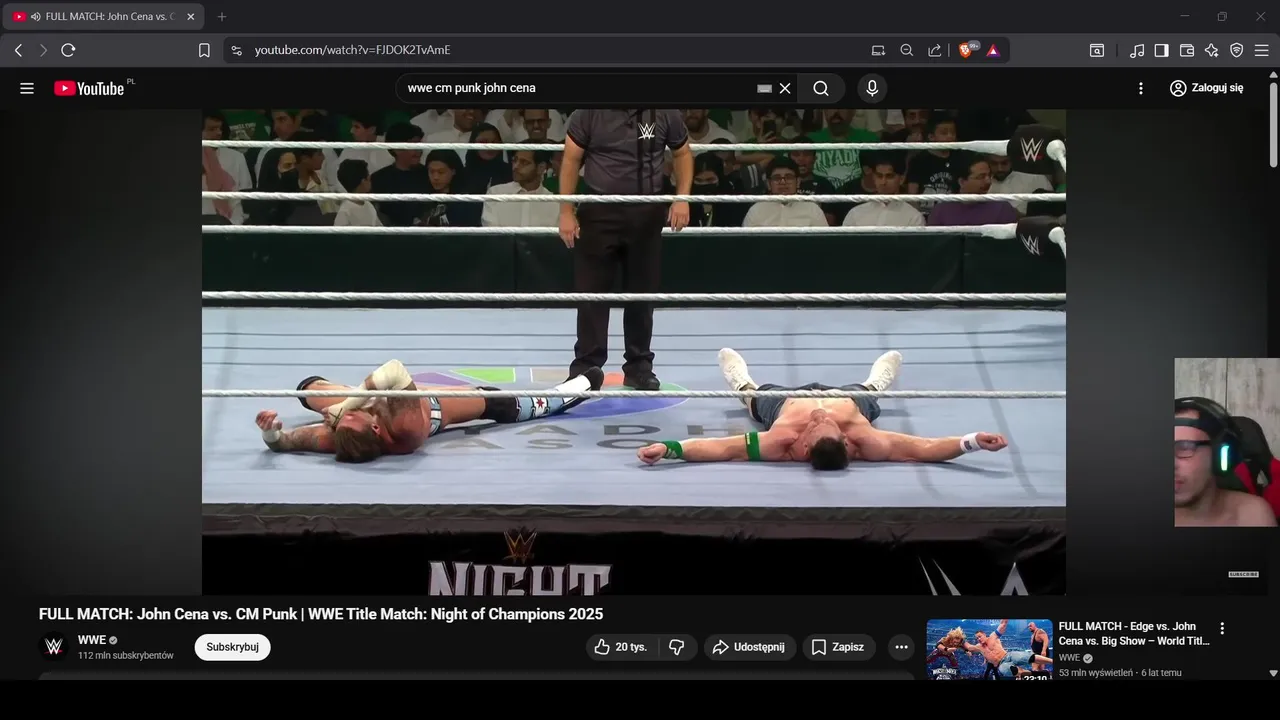This screenshot has height=720, width=1280.
Task: Open a new tab with plus button
Action: [x=222, y=17]
